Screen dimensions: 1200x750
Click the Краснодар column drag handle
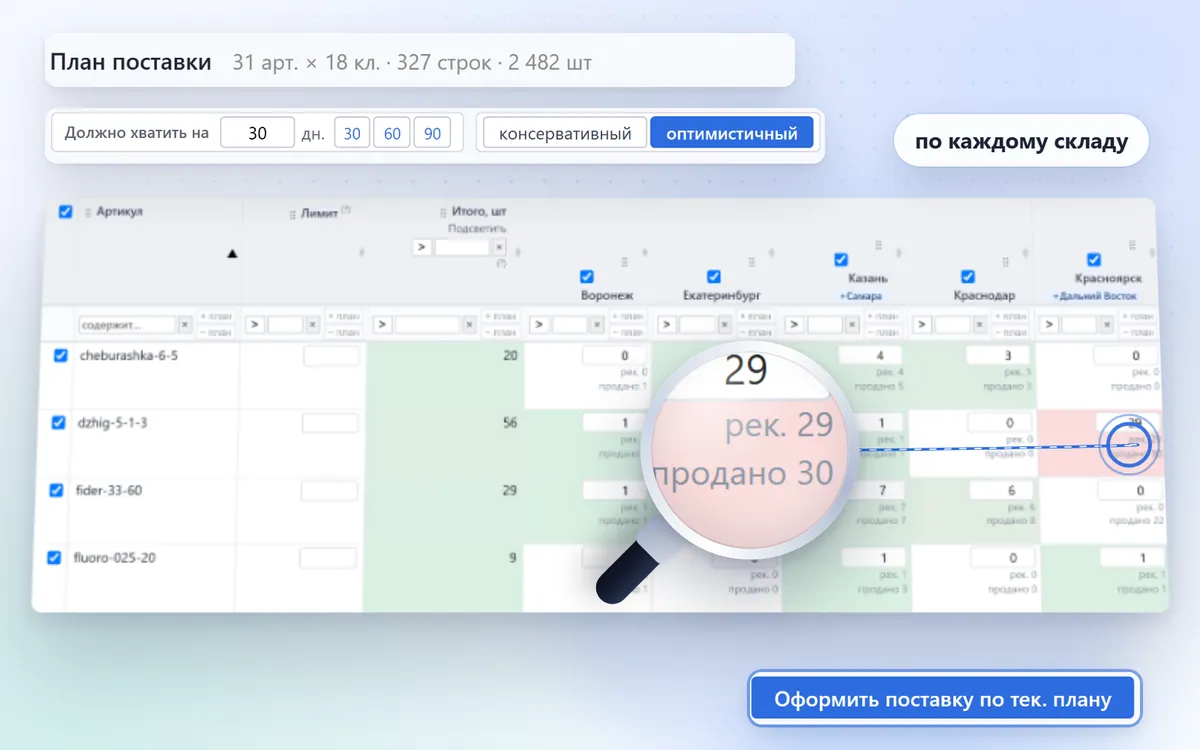coord(1005,262)
